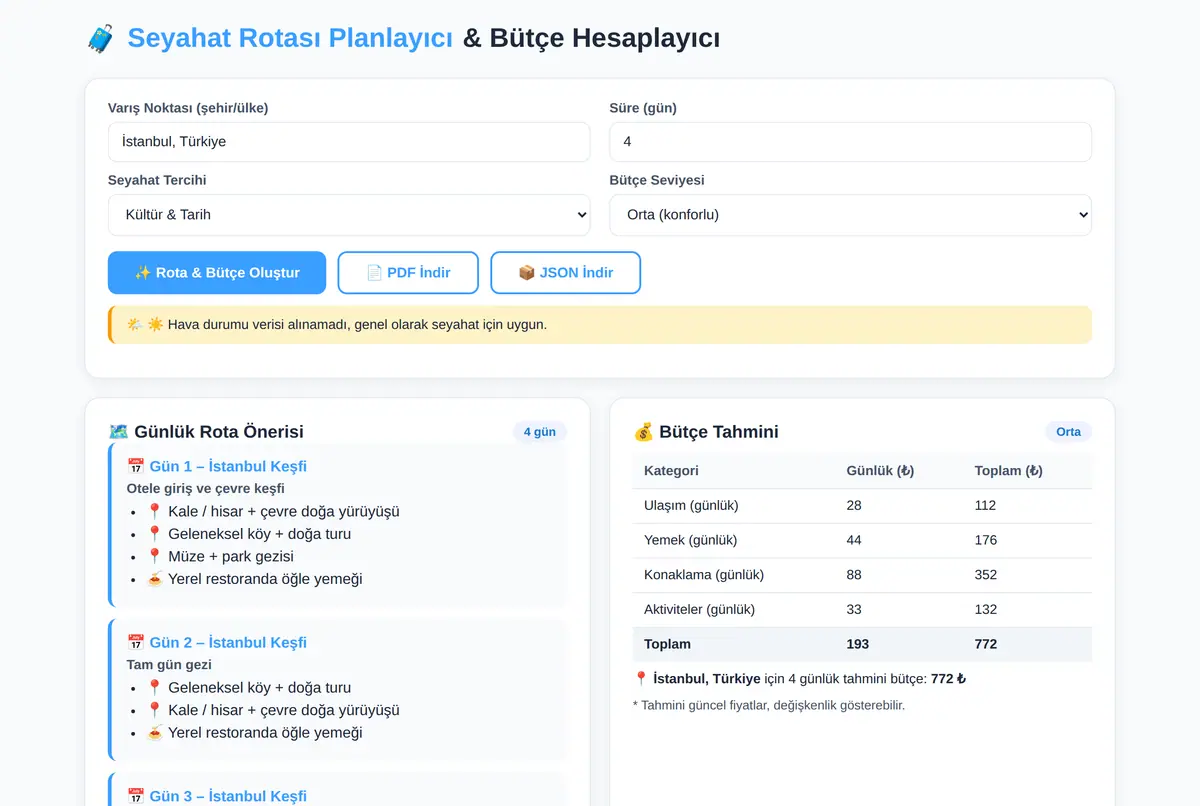Click the 'Tam gün gezi' subtitle
The width and height of the screenshot is (1200, 806).
(x=169, y=665)
